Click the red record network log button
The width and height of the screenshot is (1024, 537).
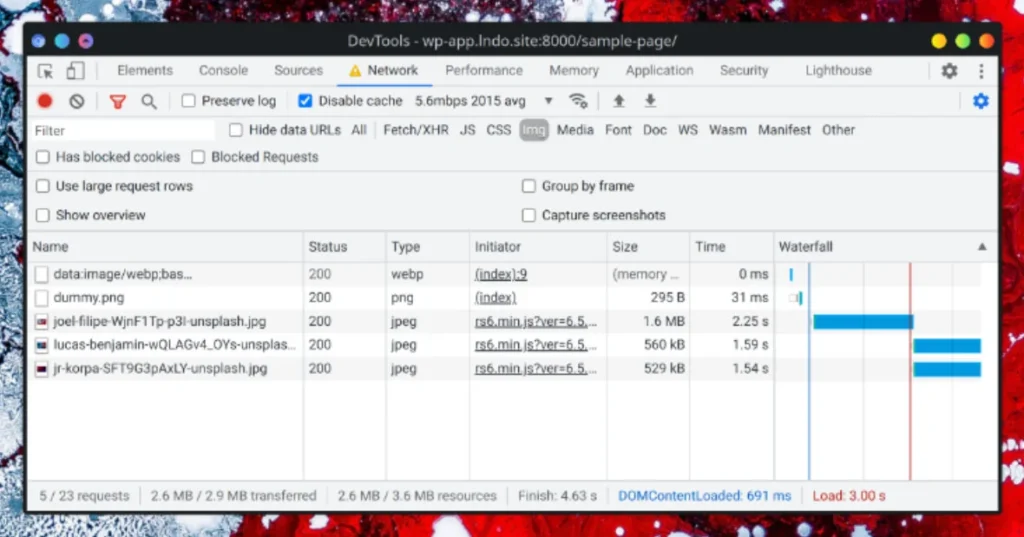click(45, 101)
